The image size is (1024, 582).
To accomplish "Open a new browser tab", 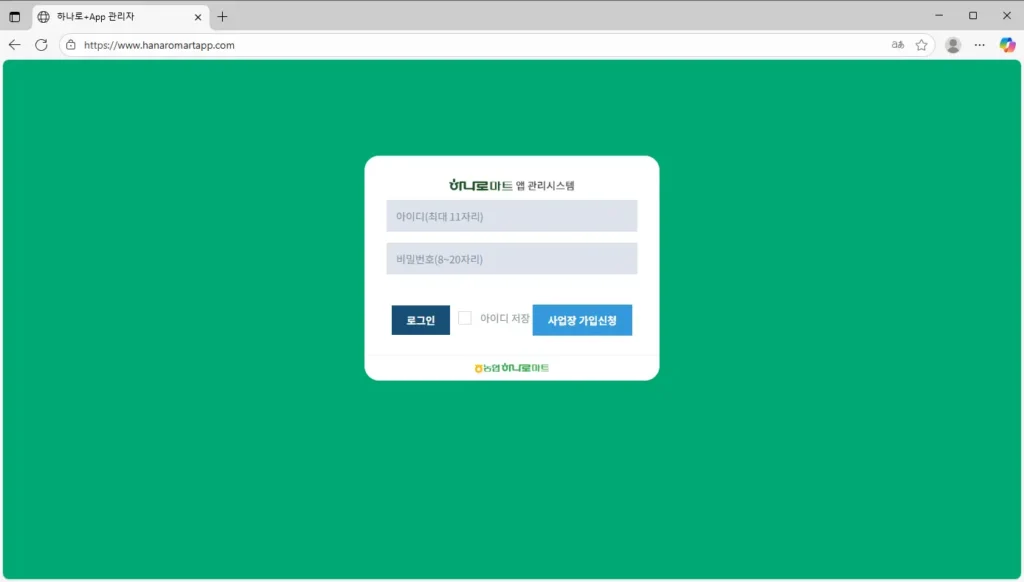I will (222, 17).
